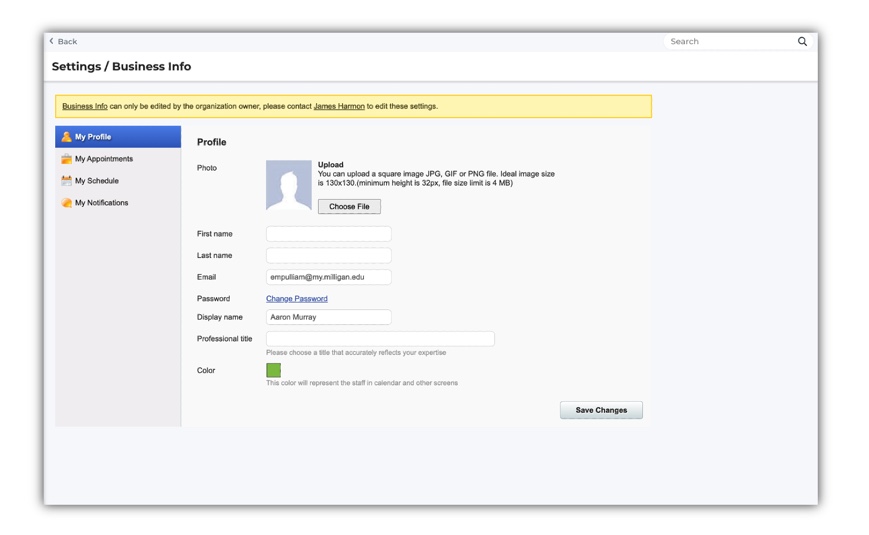Click the My Appointments folder icon
This screenshot has height=535, width=869.
tap(66, 159)
